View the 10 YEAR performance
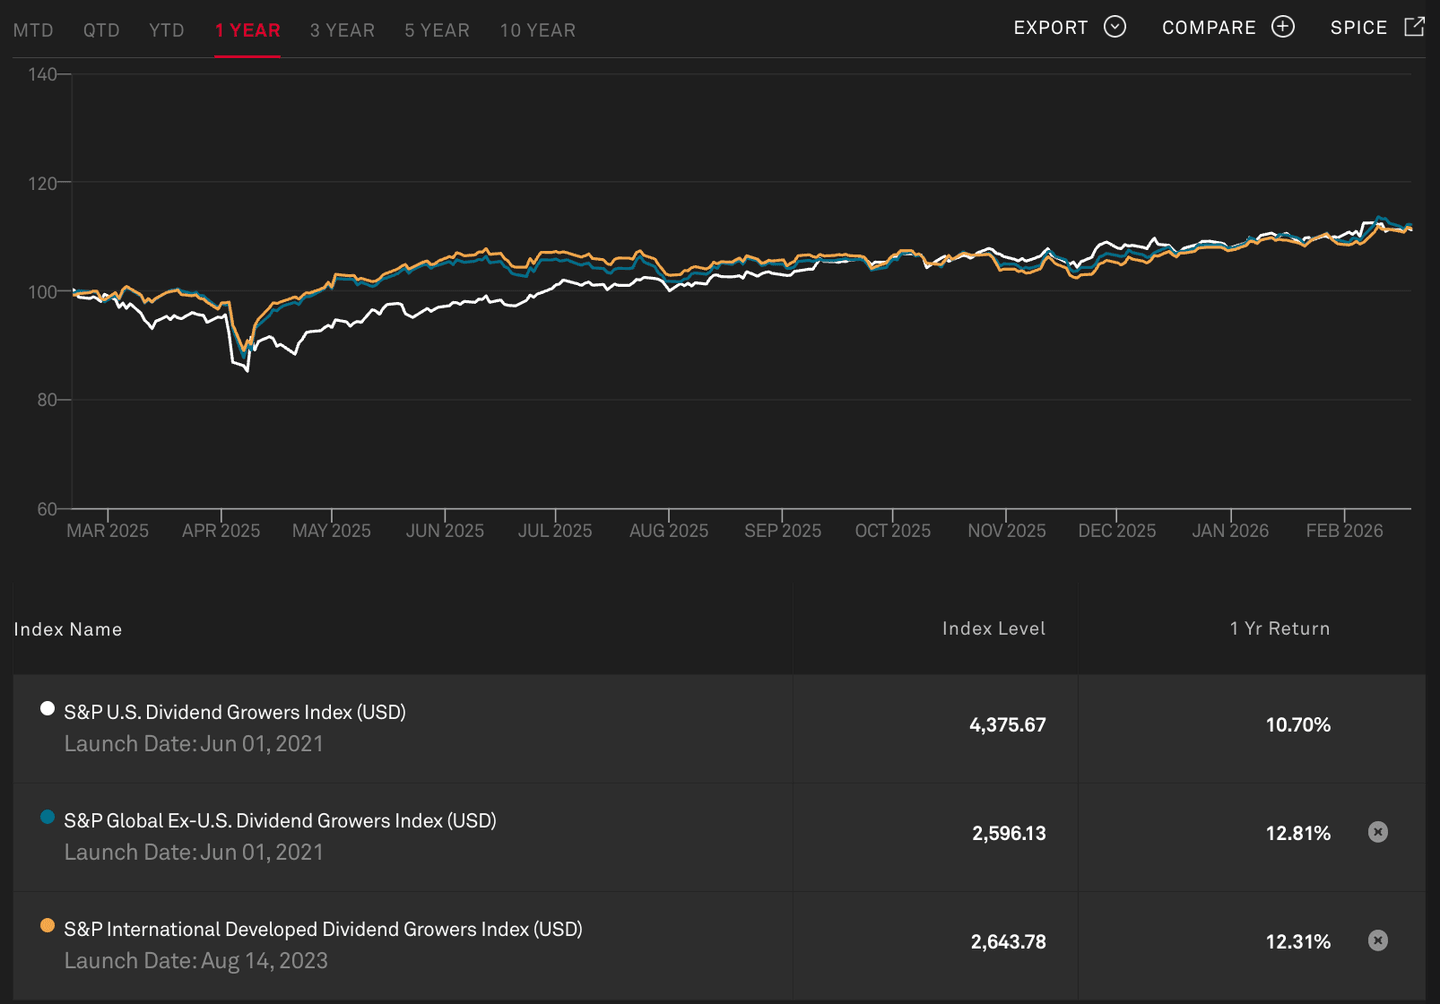 coord(538,30)
